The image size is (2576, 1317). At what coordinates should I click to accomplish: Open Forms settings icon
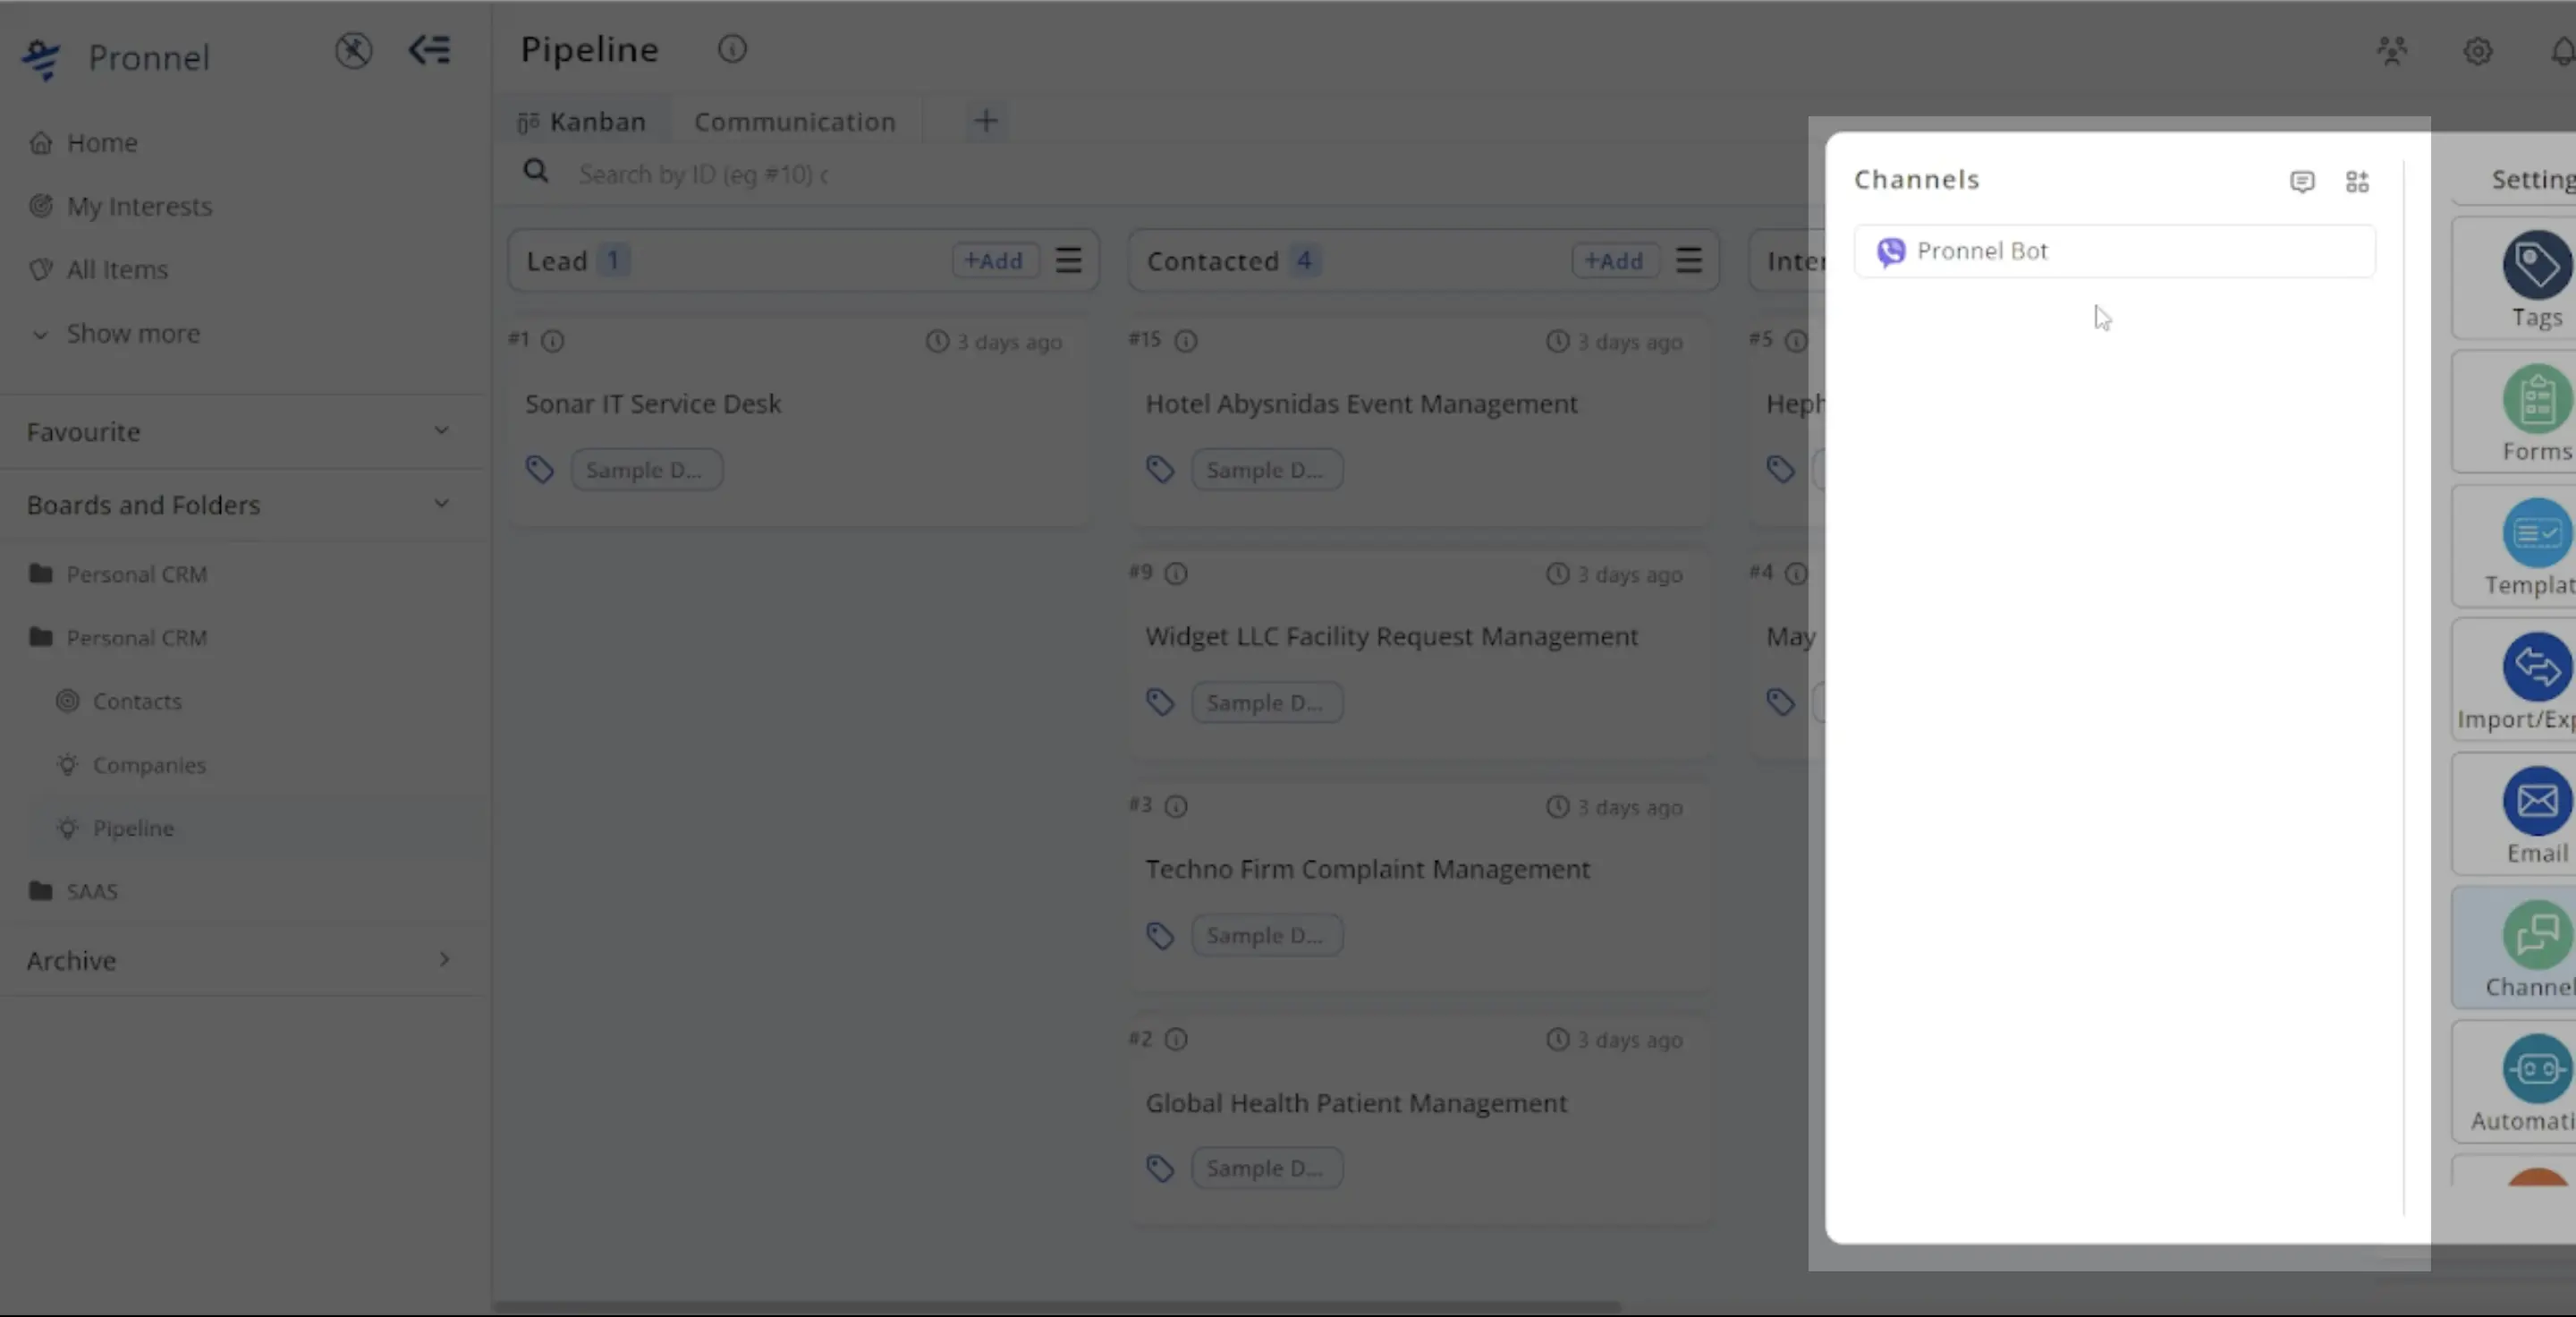2537,399
